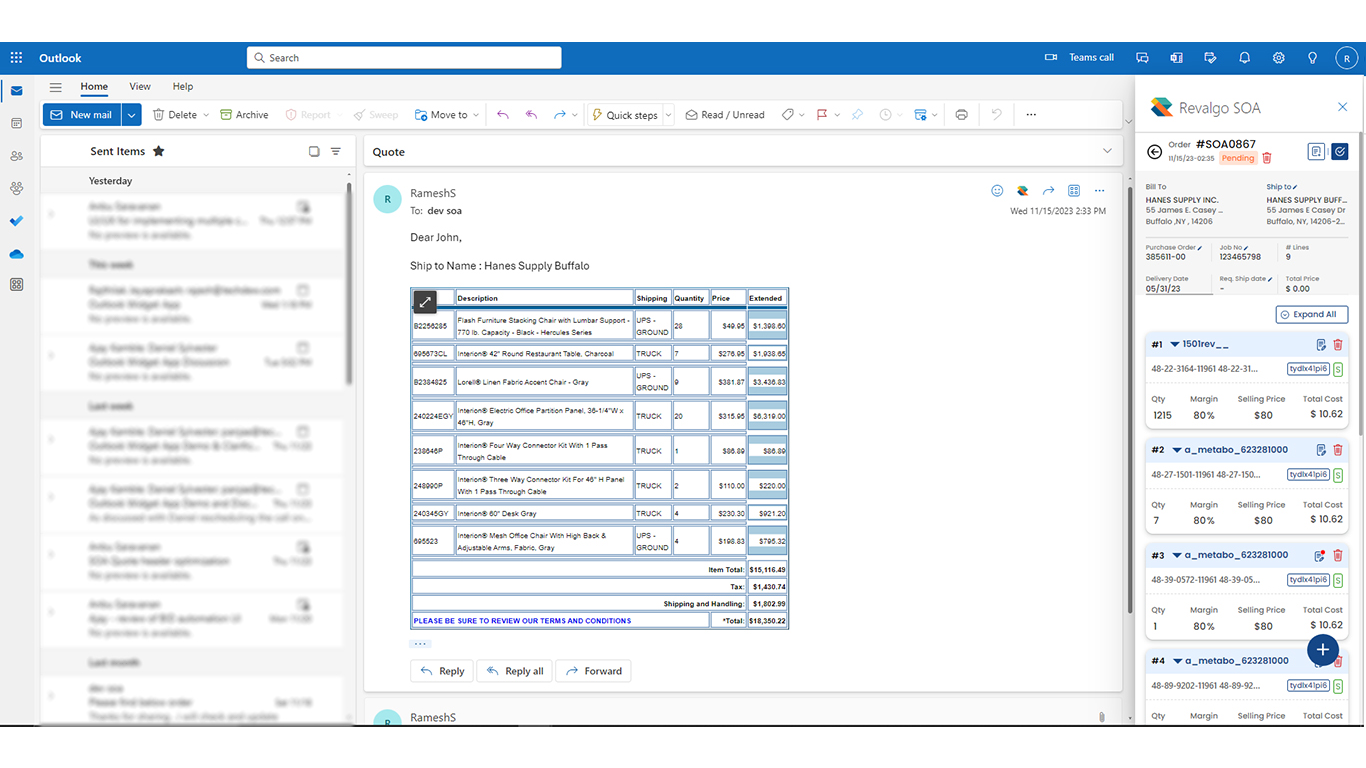
Task: Pin the message with ribbon pin icon
Action: tap(857, 115)
